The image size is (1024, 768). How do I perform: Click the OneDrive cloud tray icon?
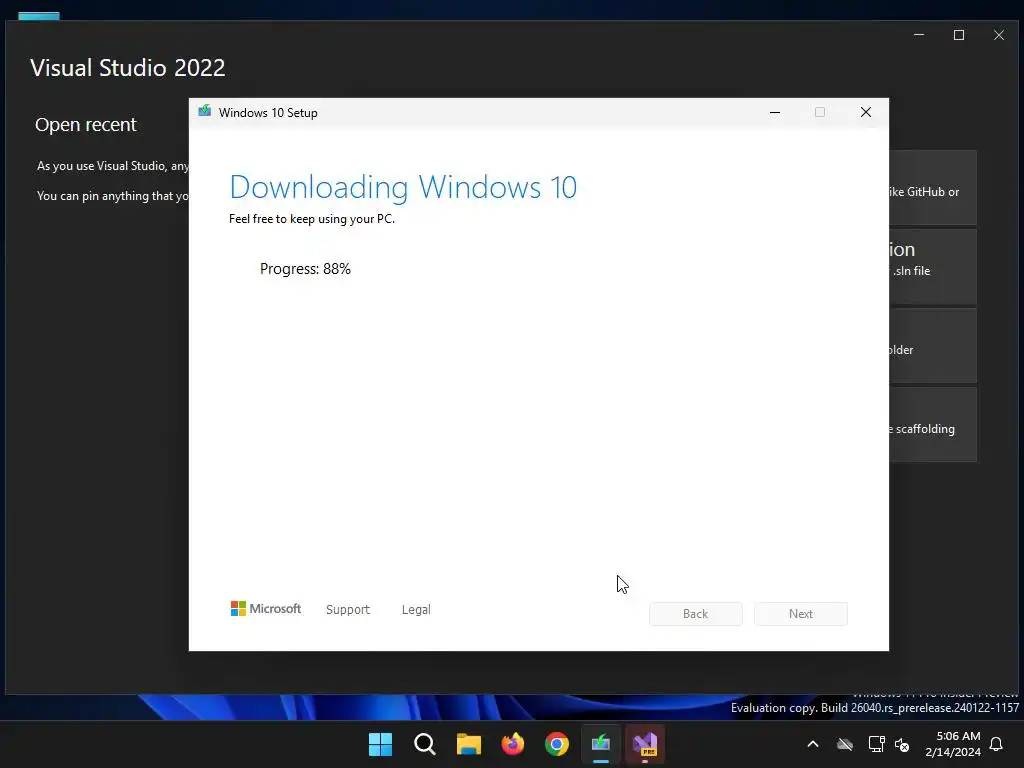[x=845, y=744]
